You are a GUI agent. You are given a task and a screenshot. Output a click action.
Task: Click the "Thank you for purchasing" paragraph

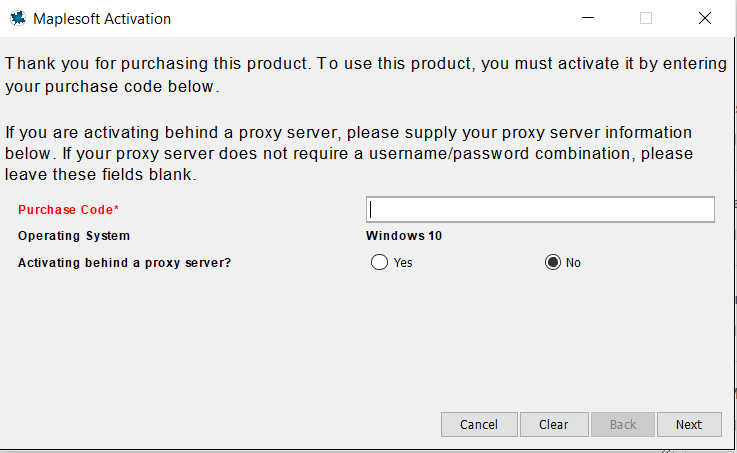[x=366, y=74]
